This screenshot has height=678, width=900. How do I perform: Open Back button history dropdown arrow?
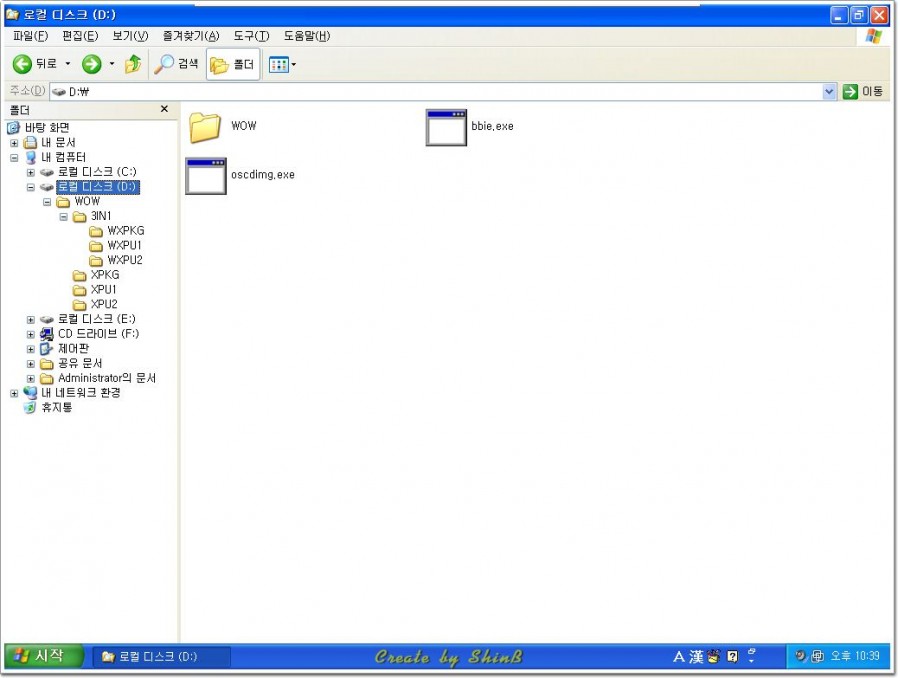click(68, 64)
